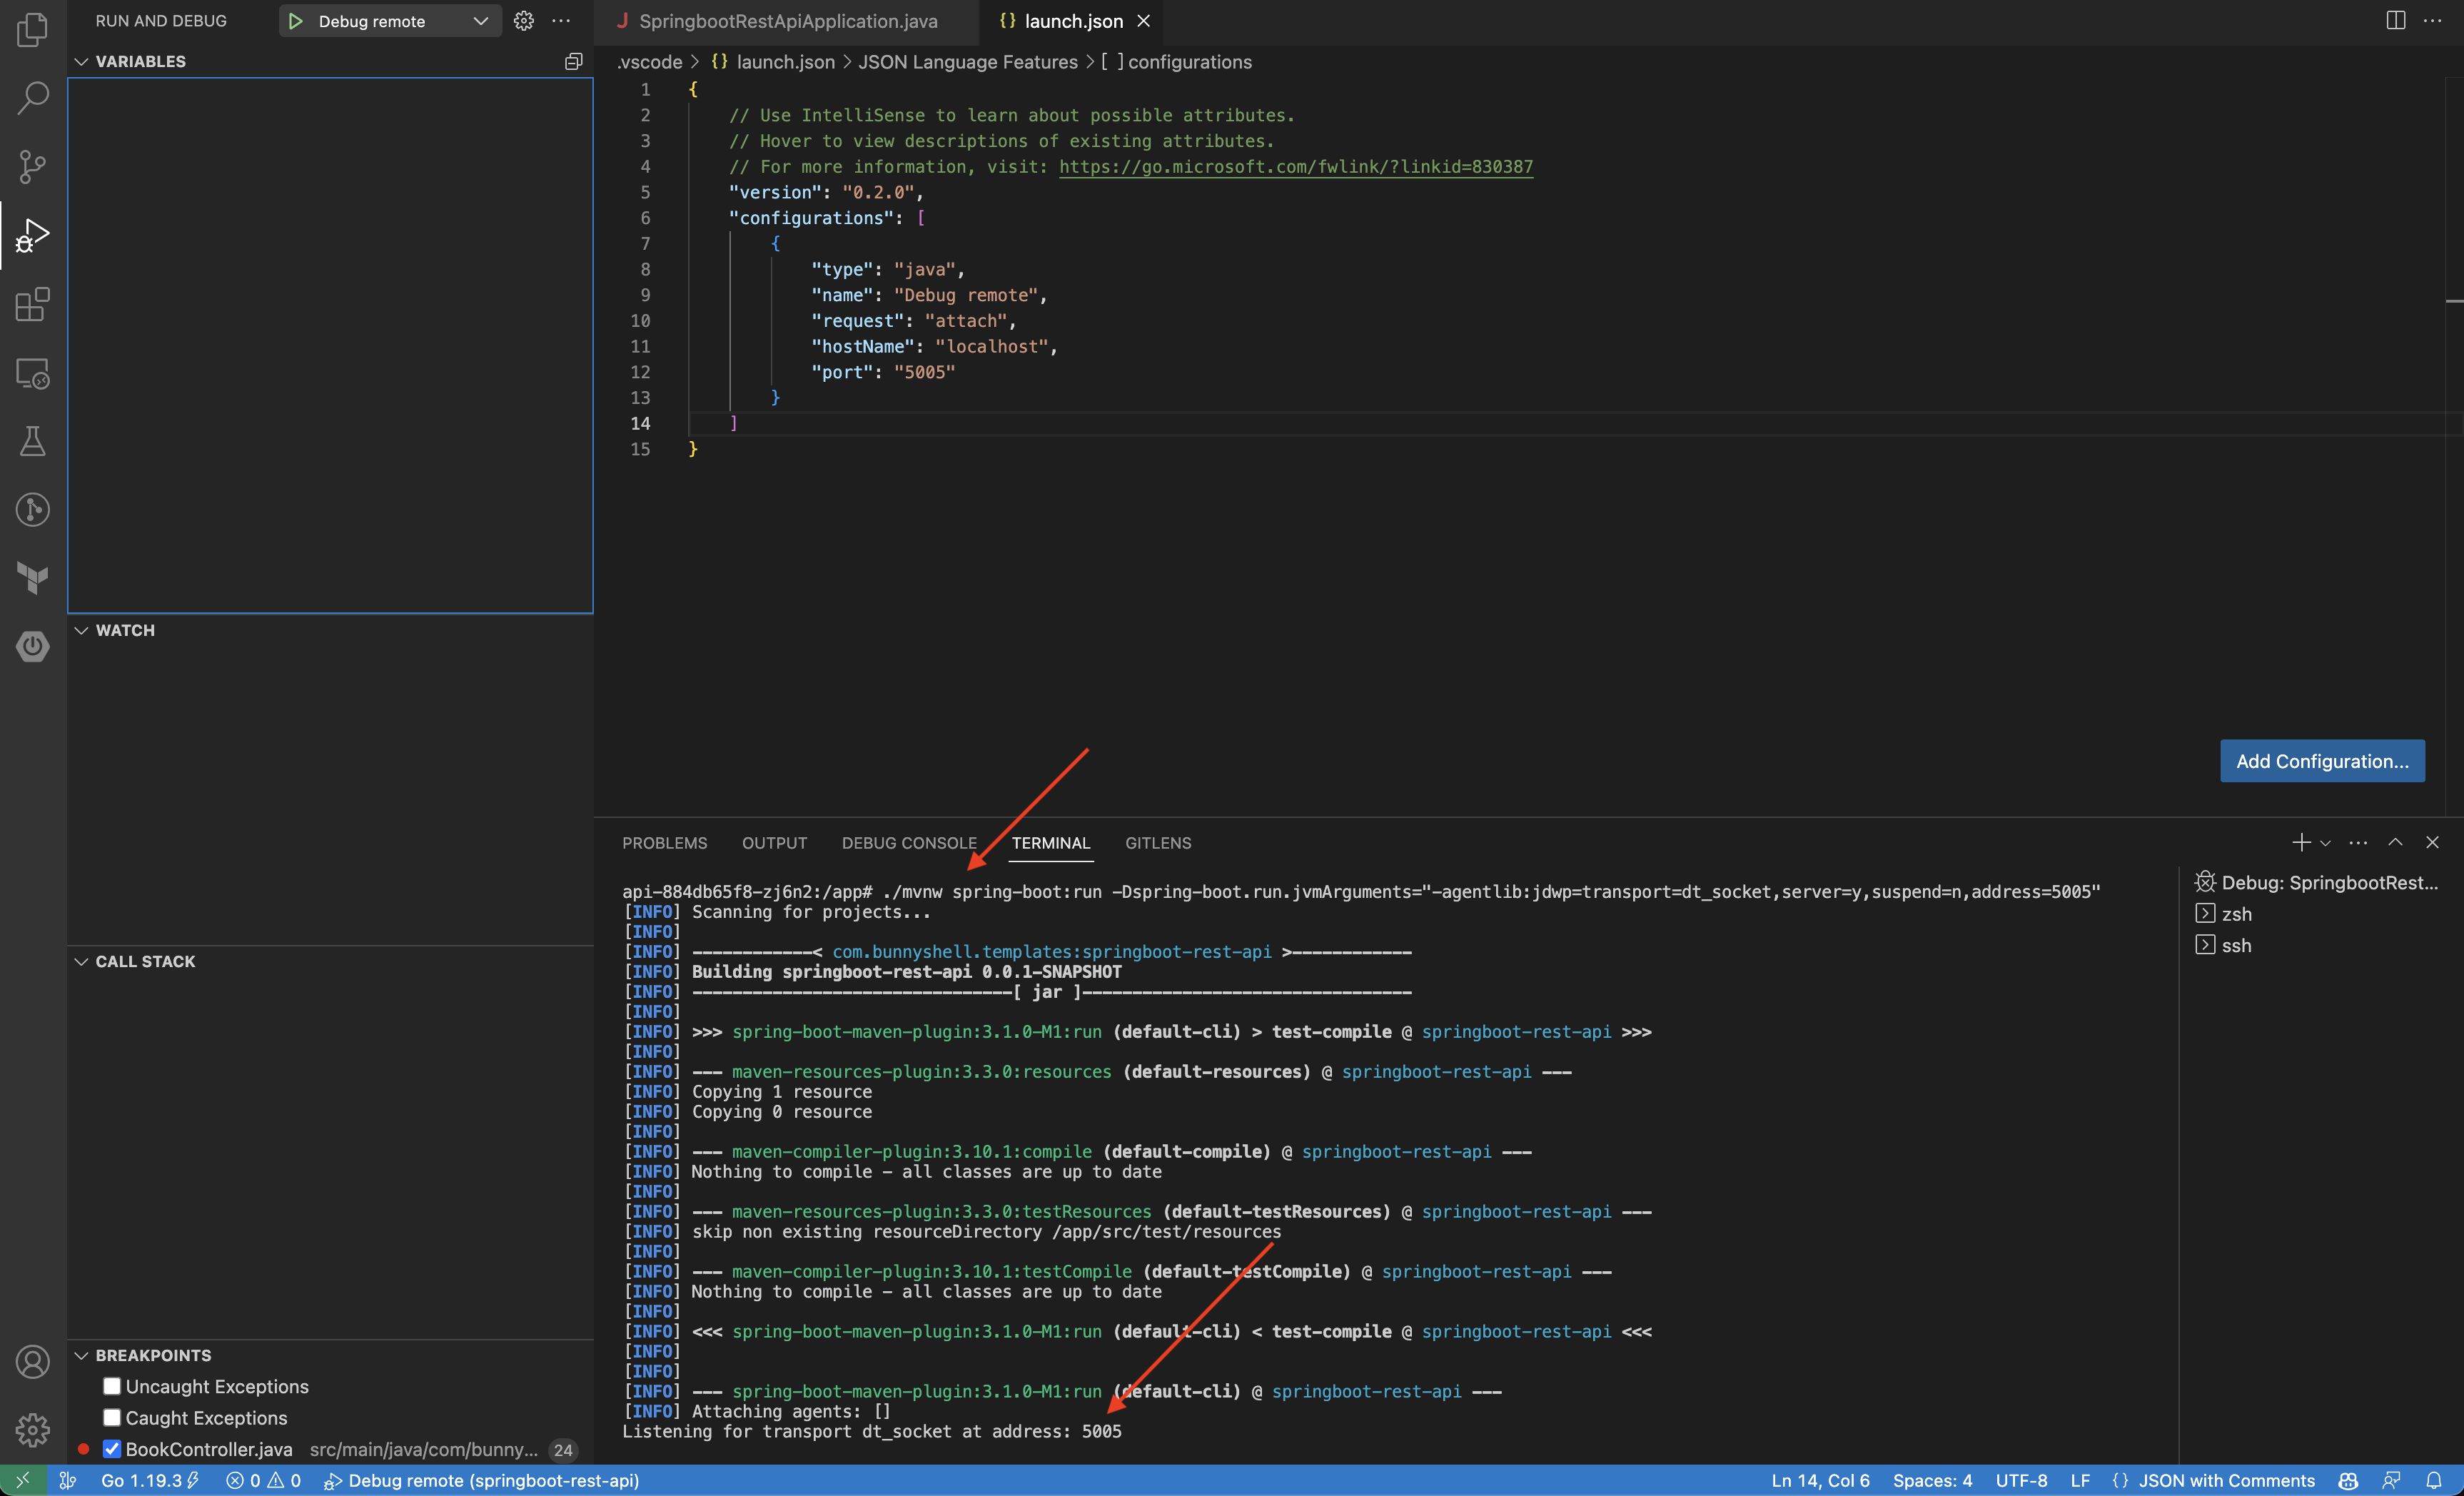Screen dimensions: 2464x1496
Task: Click the Add Configuration button
Action: (x=2322, y=761)
